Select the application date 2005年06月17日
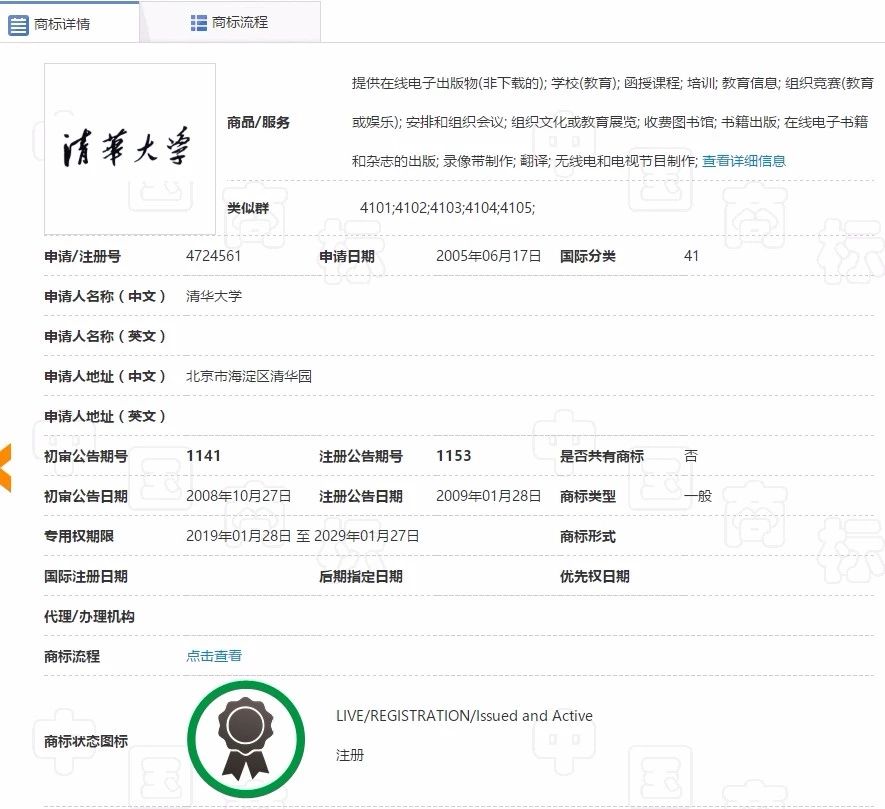 tap(488, 256)
